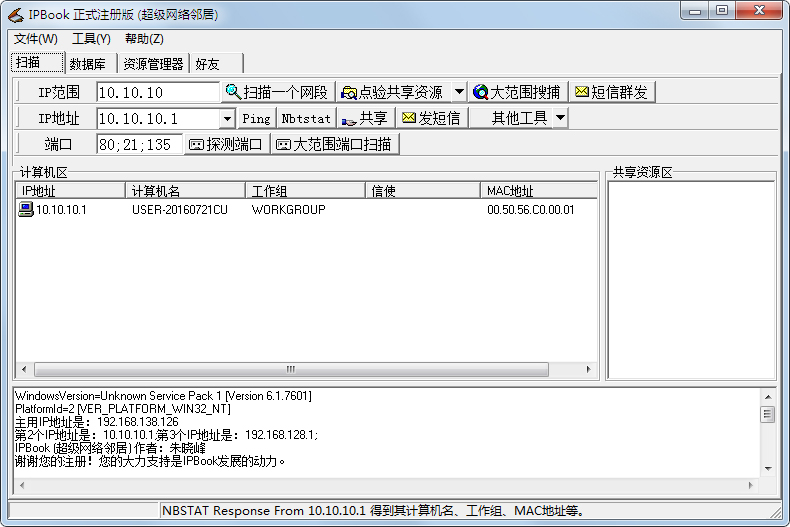
Task: Open the 工具(Y) menu
Action: 91,39
